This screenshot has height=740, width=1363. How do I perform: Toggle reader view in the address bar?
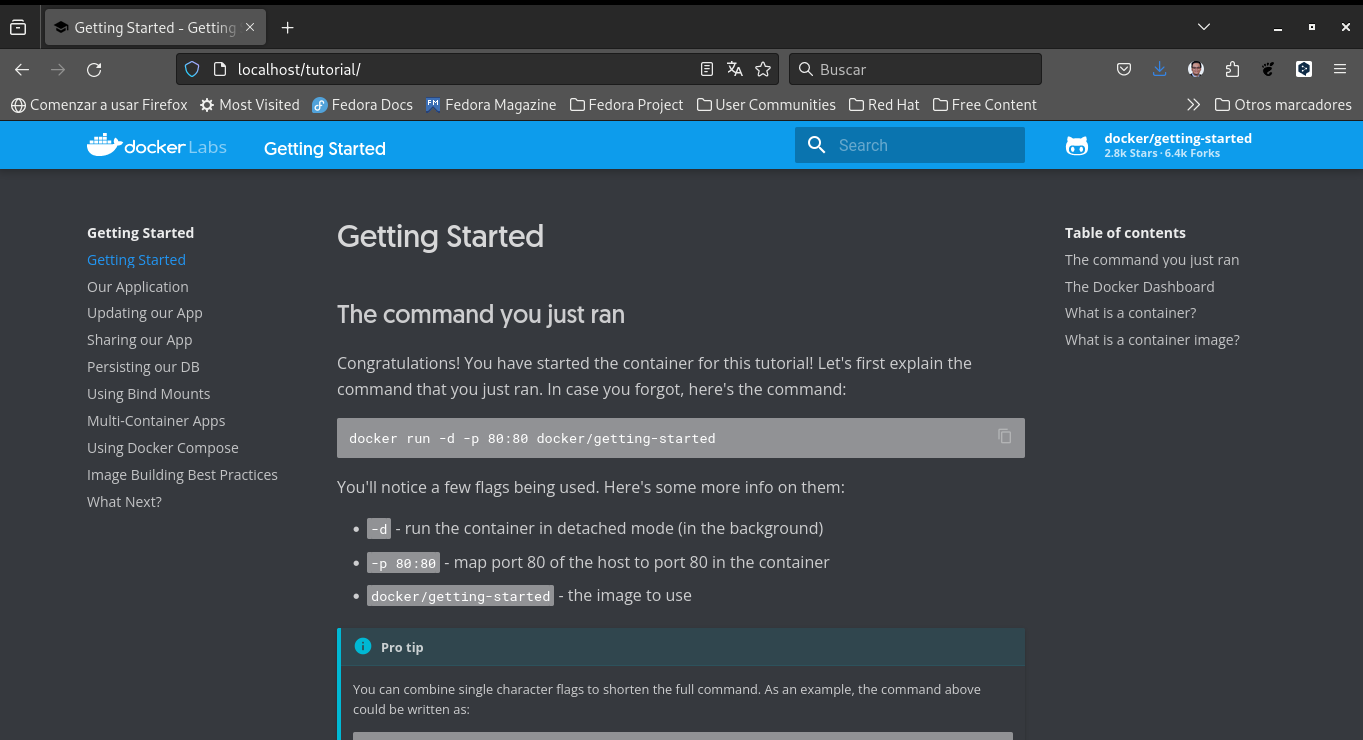click(x=707, y=69)
